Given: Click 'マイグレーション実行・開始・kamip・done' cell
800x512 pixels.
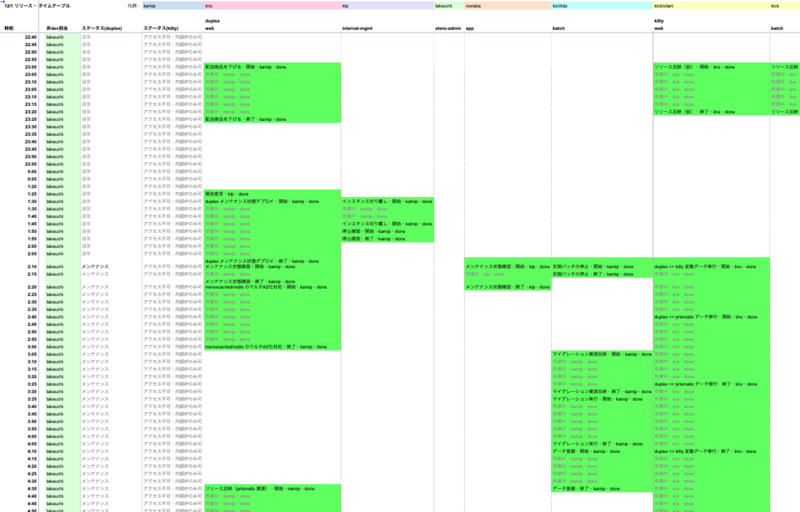Looking at the screenshot, I should click(x=602, y=399).
